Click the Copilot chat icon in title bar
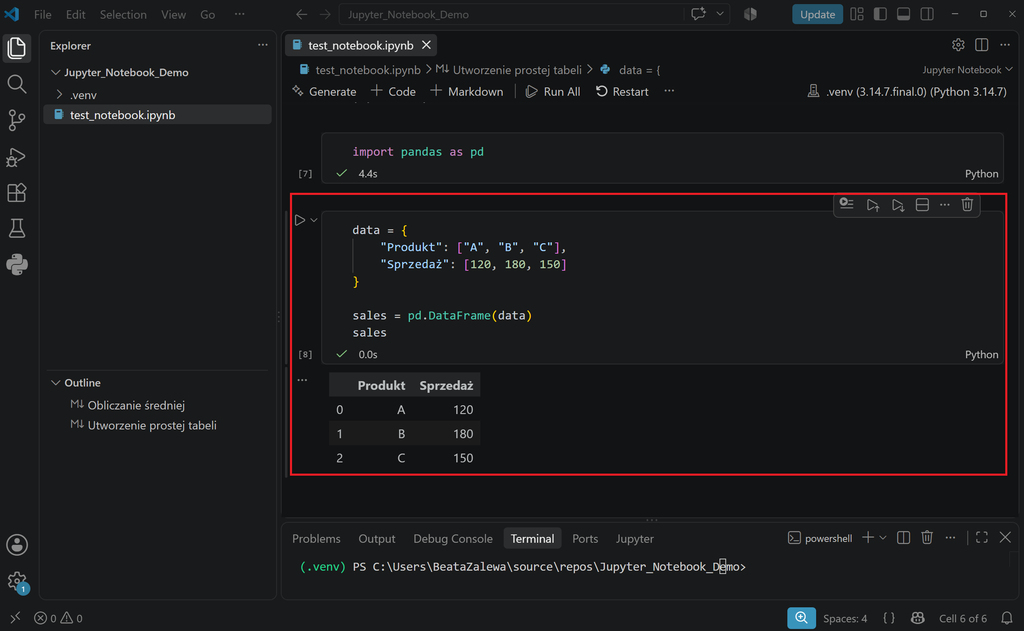 pyautogui.click(x=698, y=14)
